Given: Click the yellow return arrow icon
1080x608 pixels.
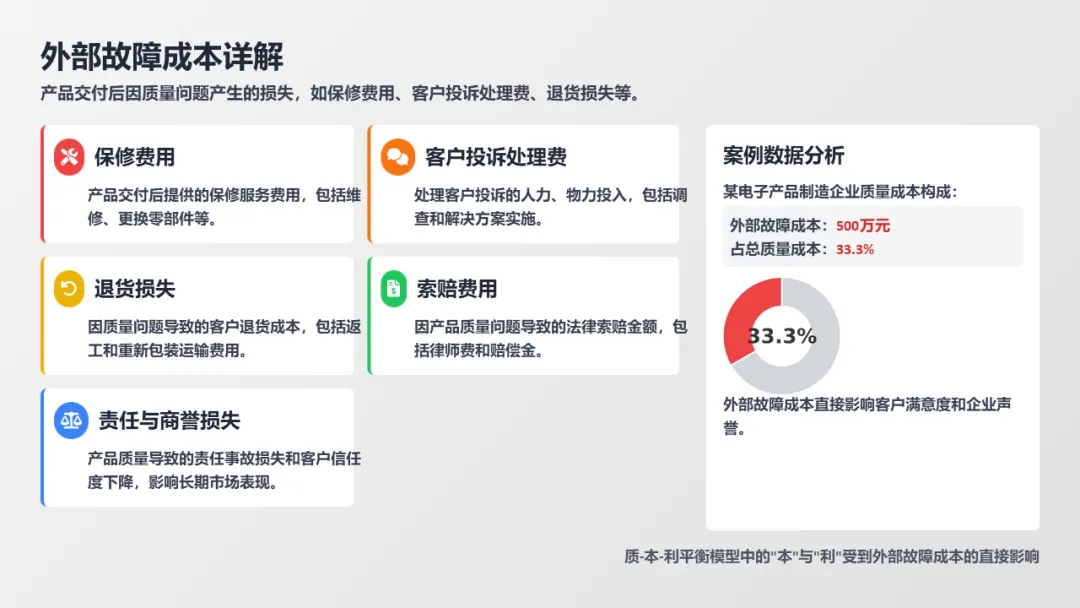Looking at the screenshot, I should [69, 289].
